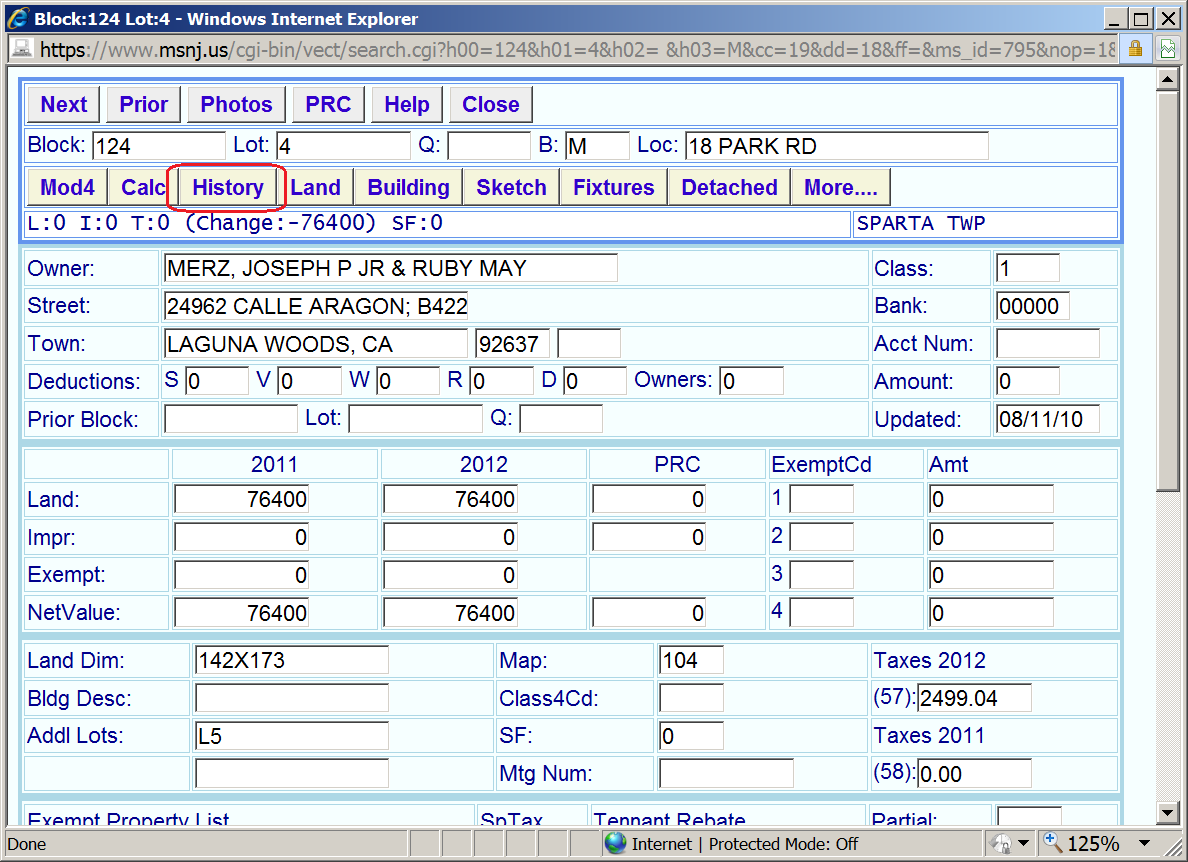Click the Deductions S field

click(217, 381)
